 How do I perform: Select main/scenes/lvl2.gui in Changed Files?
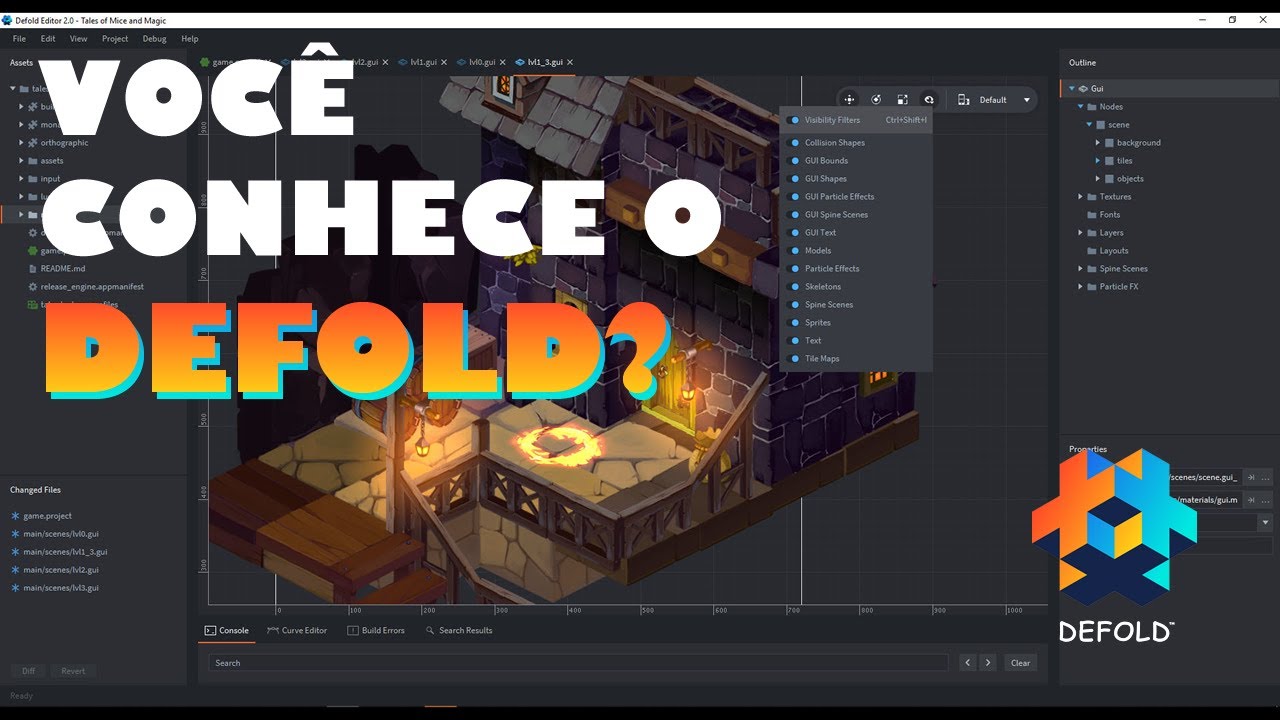tap(61, 570)
